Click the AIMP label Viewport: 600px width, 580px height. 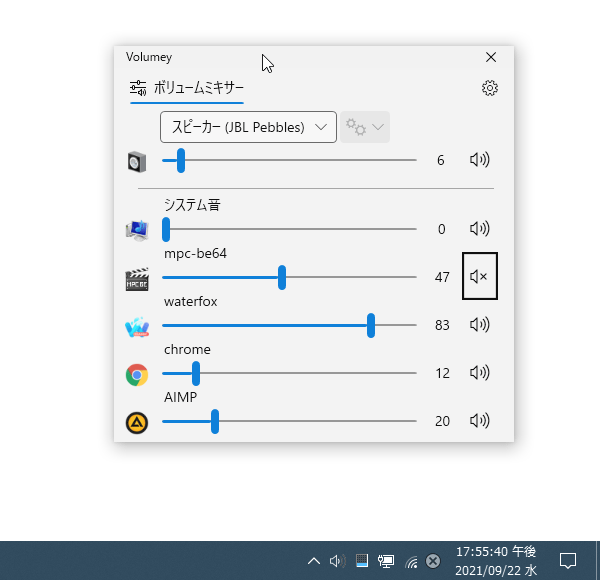coord(180,398)
